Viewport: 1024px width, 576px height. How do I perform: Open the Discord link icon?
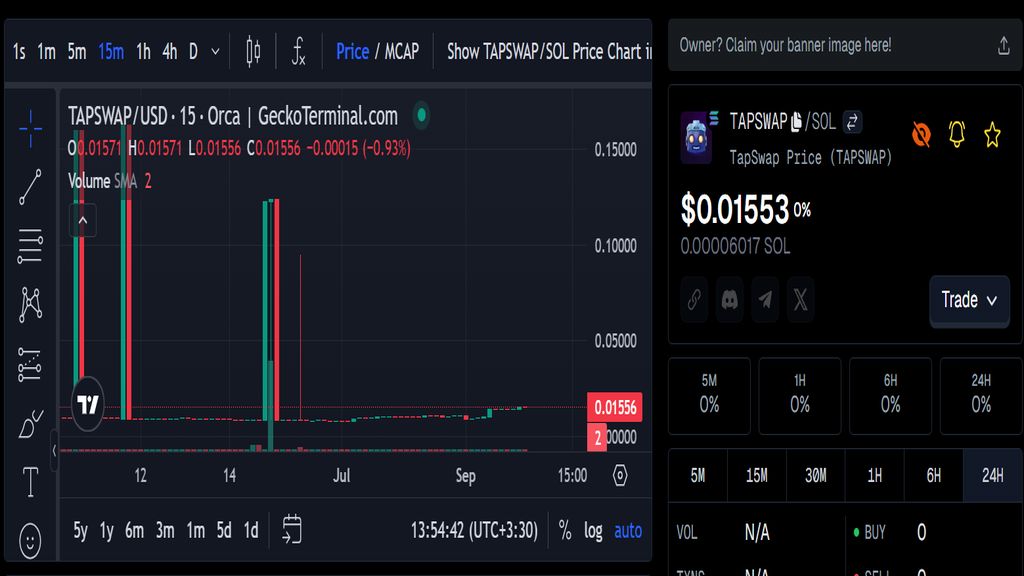pyautogui.click(x=729, y=300)
